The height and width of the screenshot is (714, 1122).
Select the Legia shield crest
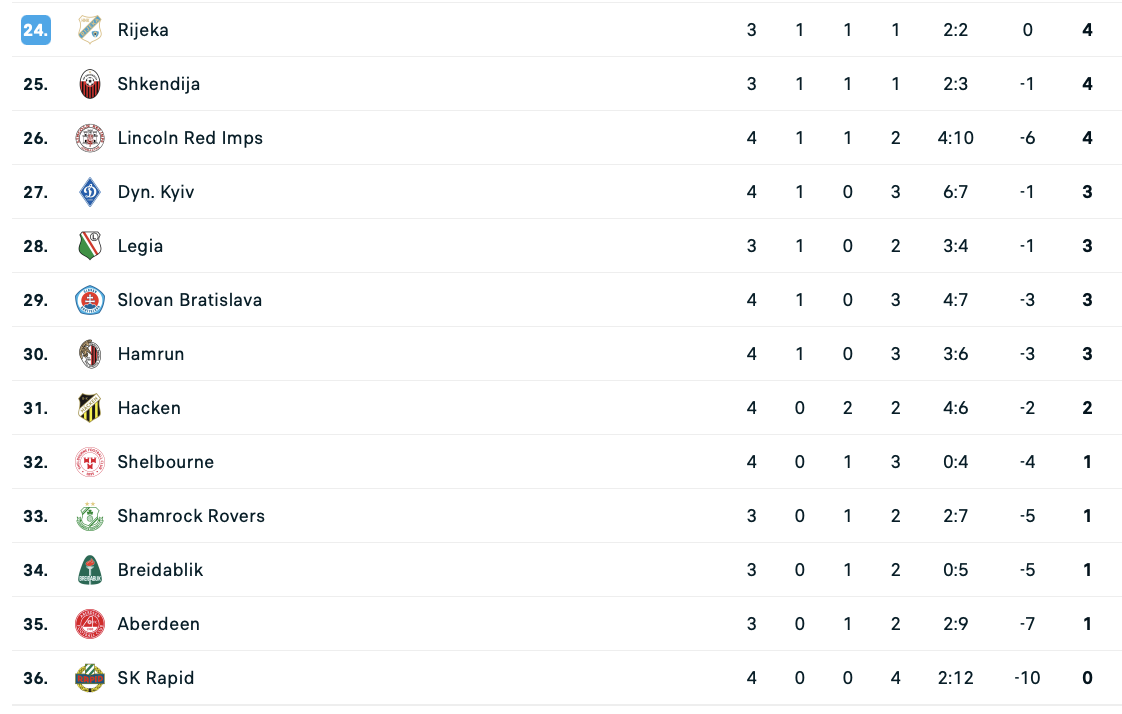coord(90,246)
